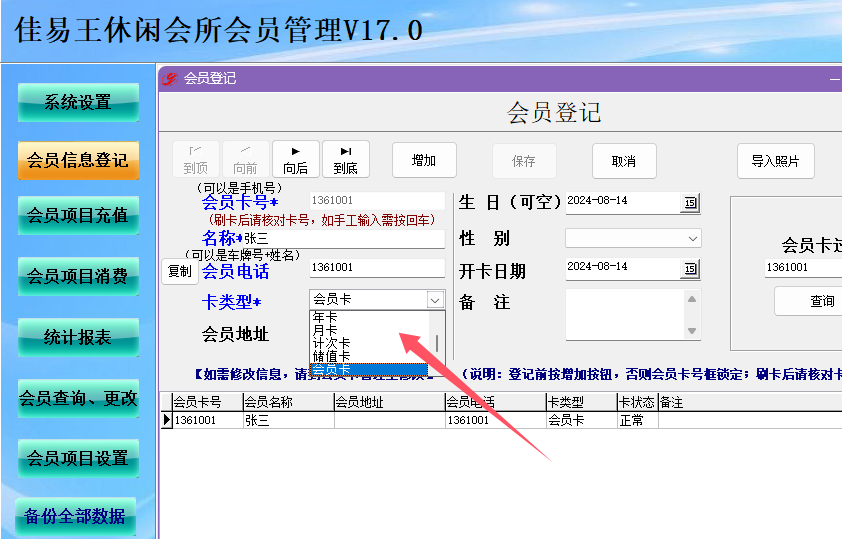
Task: Open the 系统设置 sidebar menu
Action: 78,102
